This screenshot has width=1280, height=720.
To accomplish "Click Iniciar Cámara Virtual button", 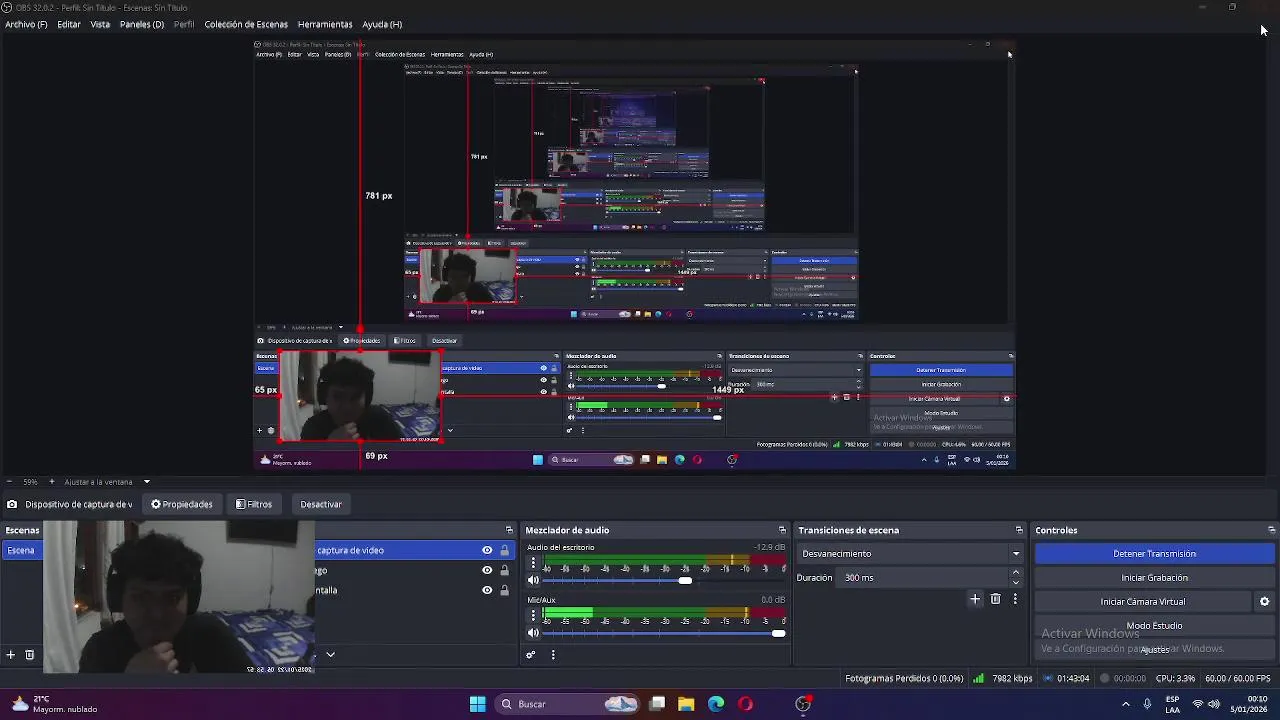I will point(1143,601).
